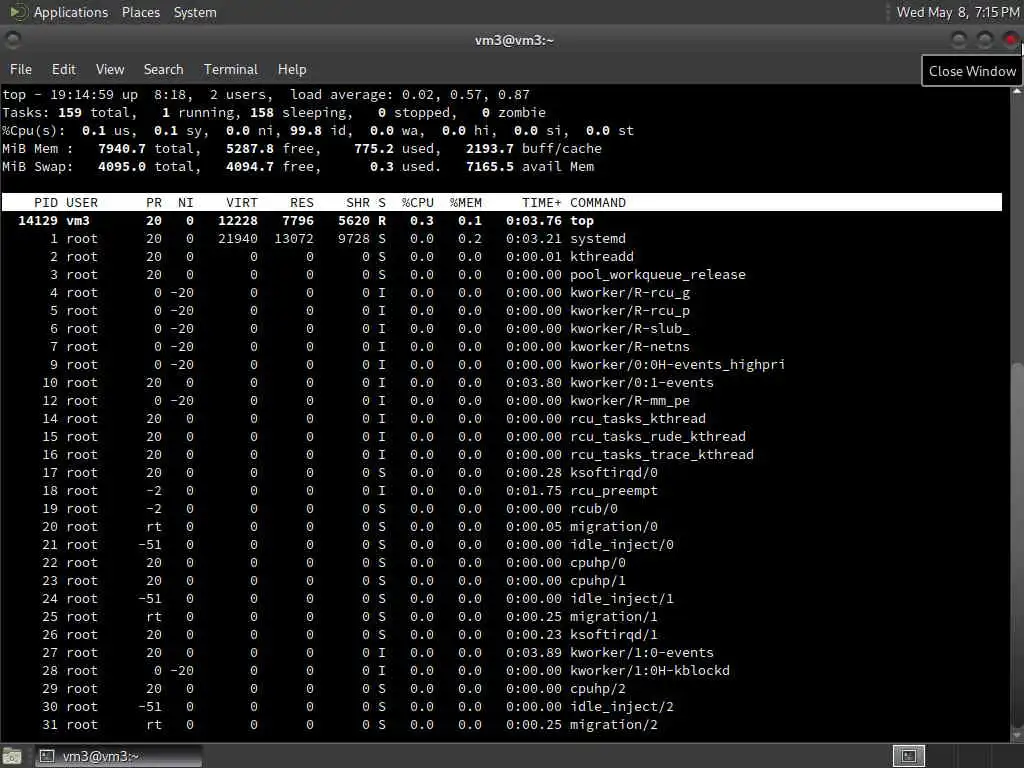1024x768 pixels.
Task: Click the TIME+ column header
Action: pyautogui.click(x=541, y=202)
